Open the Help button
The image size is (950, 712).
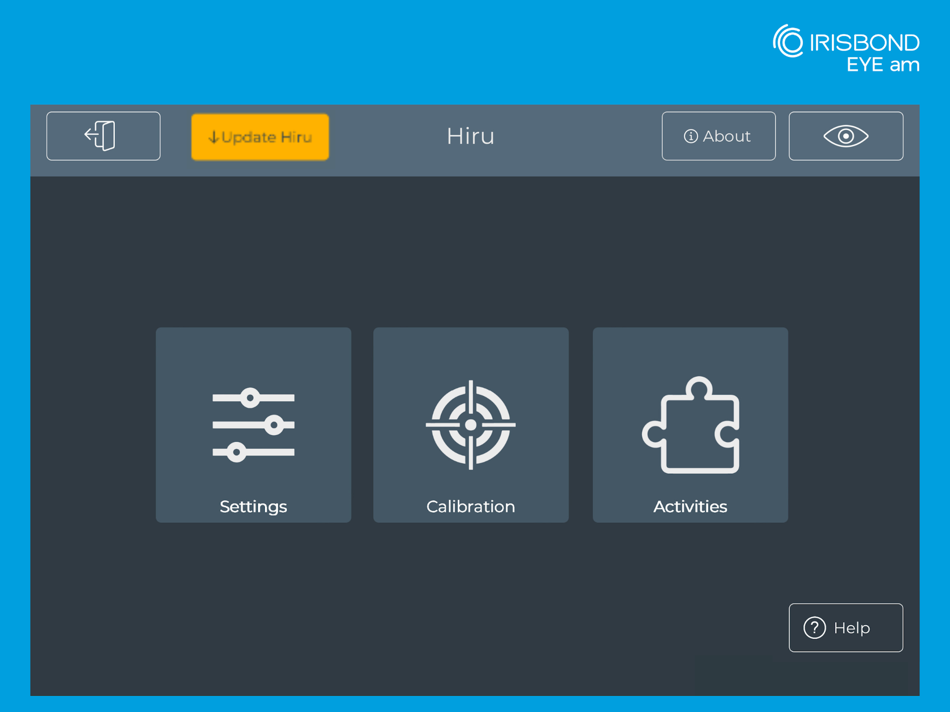pyautogui.click(x=846, y=628)
